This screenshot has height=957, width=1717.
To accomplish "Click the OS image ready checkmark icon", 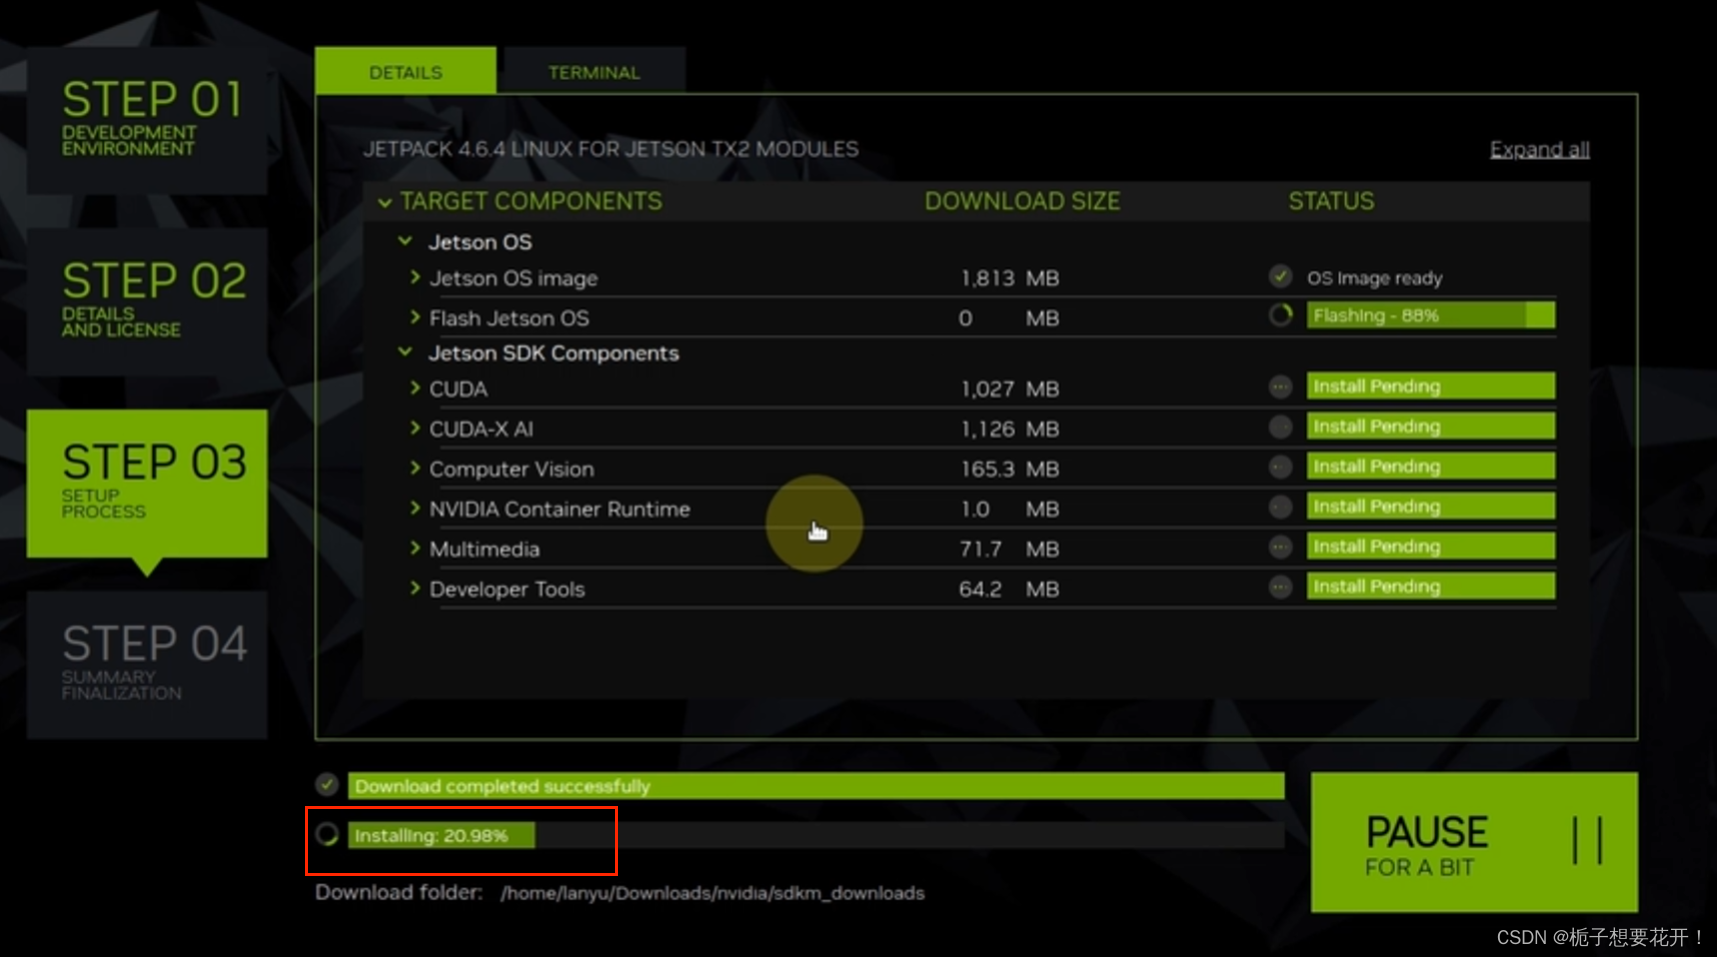I will pos(1280,276).
